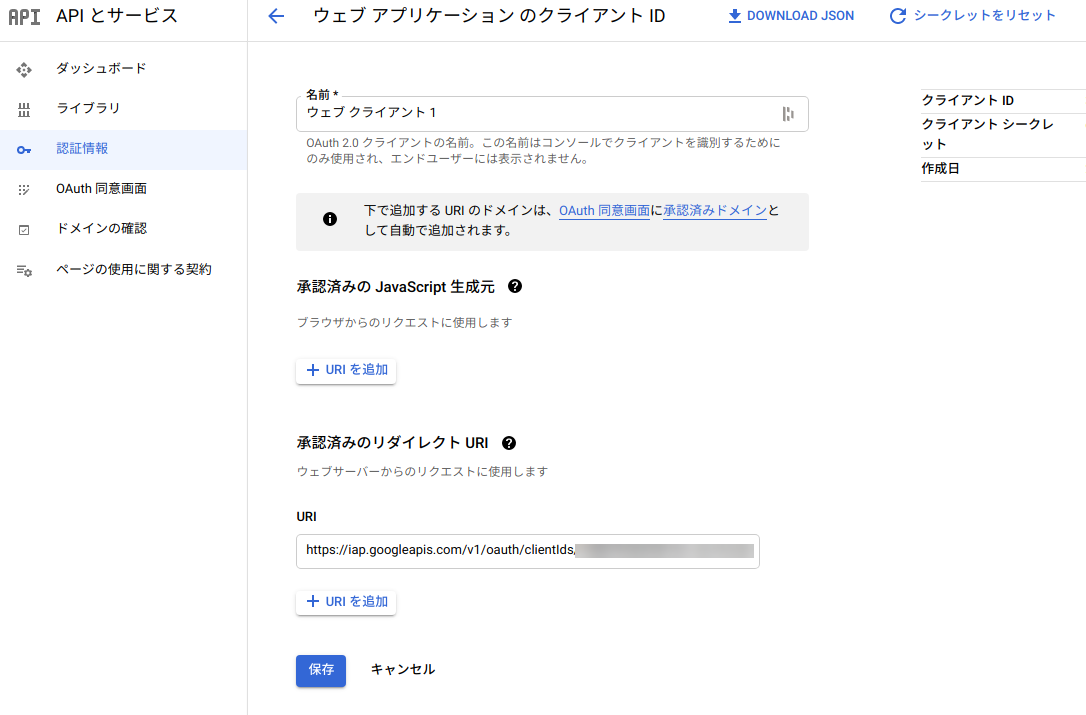Cancel editing the client
This screenshot has height=715, width=1086.
(402, 670)
